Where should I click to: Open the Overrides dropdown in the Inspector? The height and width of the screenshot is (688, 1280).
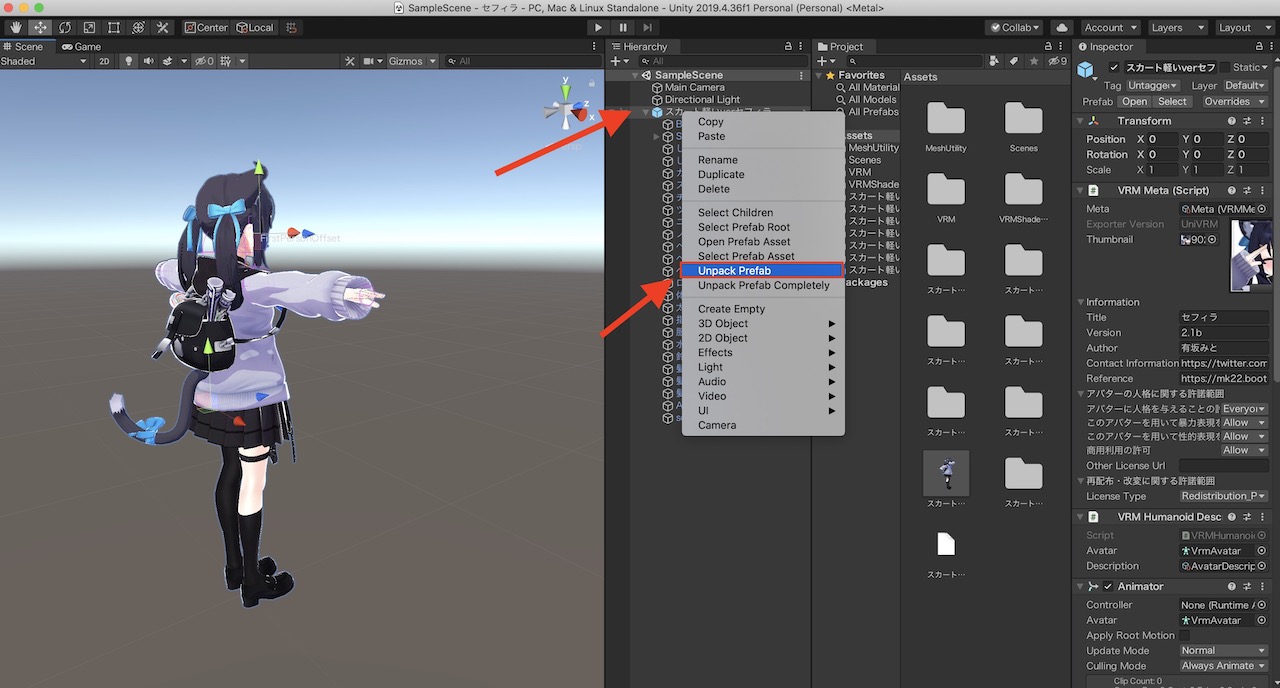[x=1235, y=101]
